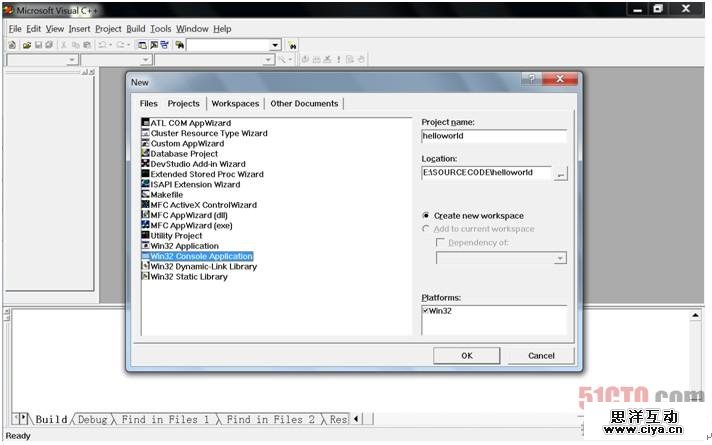The width and height of the screenshot is (712, 445).
Task: Select the Create new workspace radio button
Action: pos(427,216)
